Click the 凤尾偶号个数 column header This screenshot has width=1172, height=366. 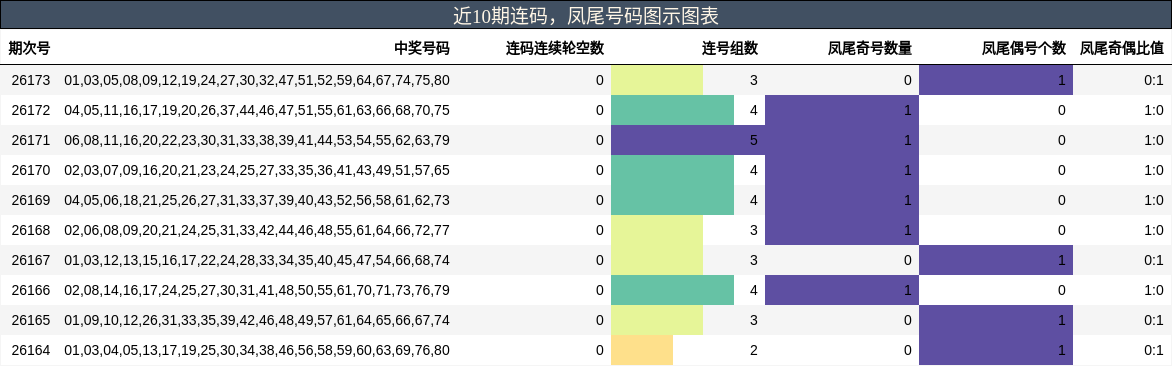(x=1023, y=49)
